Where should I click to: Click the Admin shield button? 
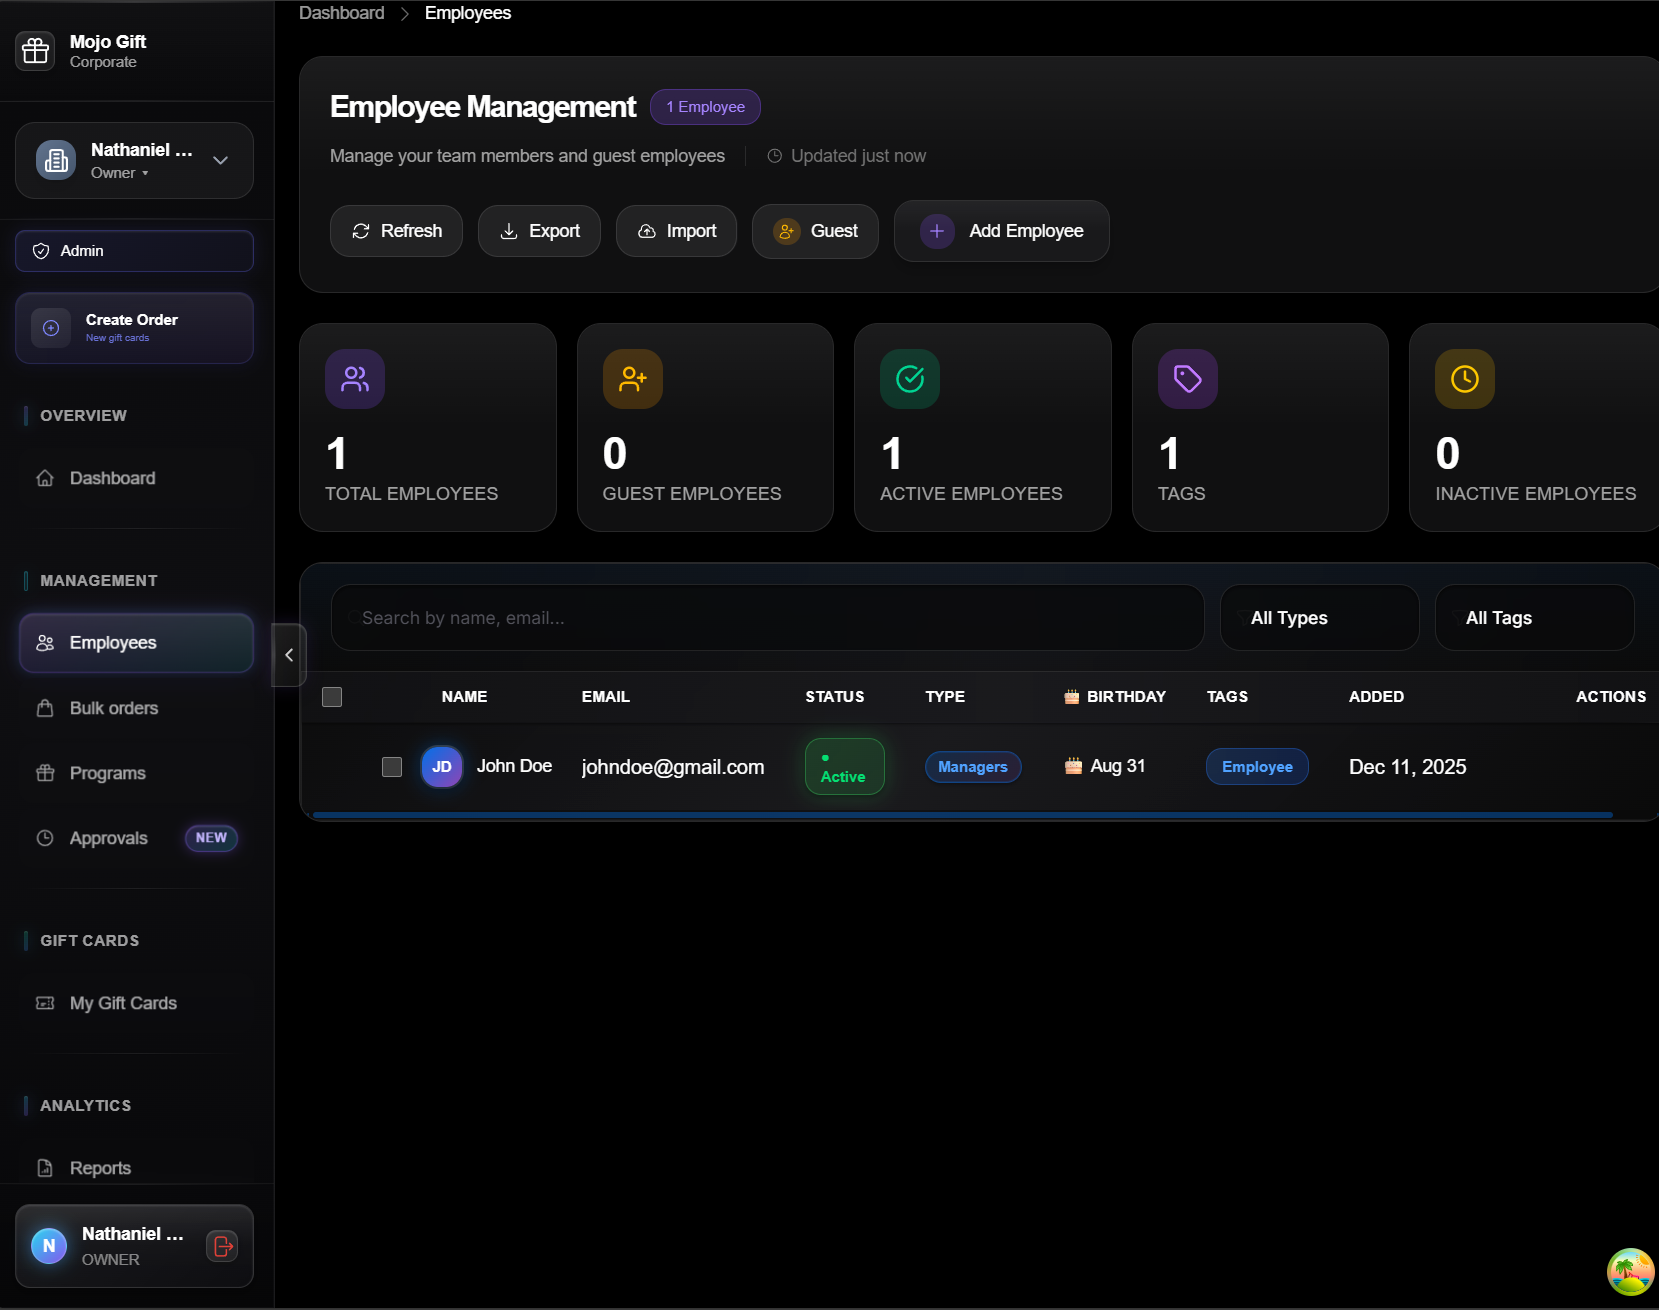134,251
